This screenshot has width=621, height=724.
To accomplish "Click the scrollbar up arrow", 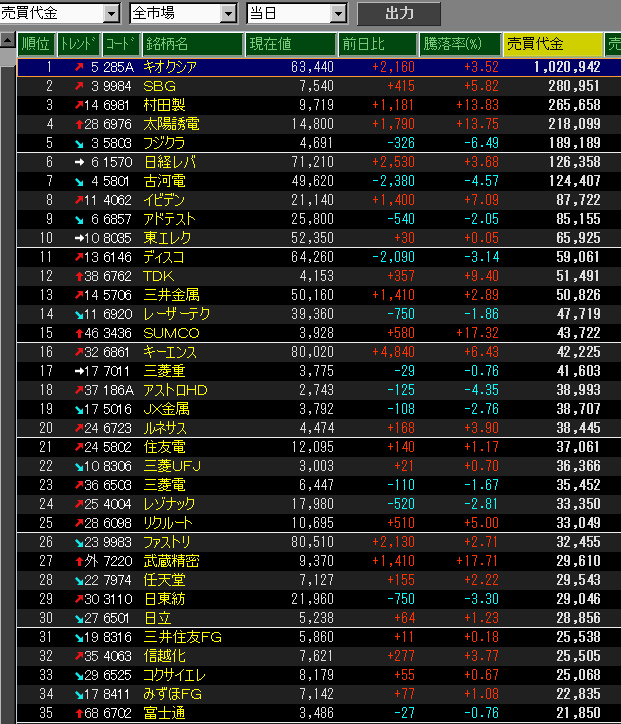I will (x=7, y=41).
